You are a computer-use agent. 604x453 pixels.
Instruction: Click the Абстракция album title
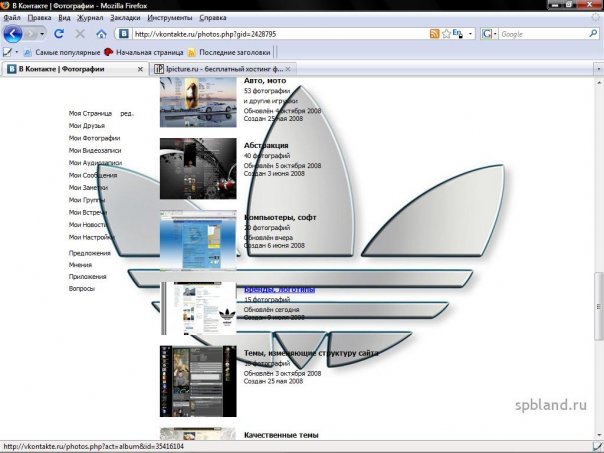coord(266,145)
